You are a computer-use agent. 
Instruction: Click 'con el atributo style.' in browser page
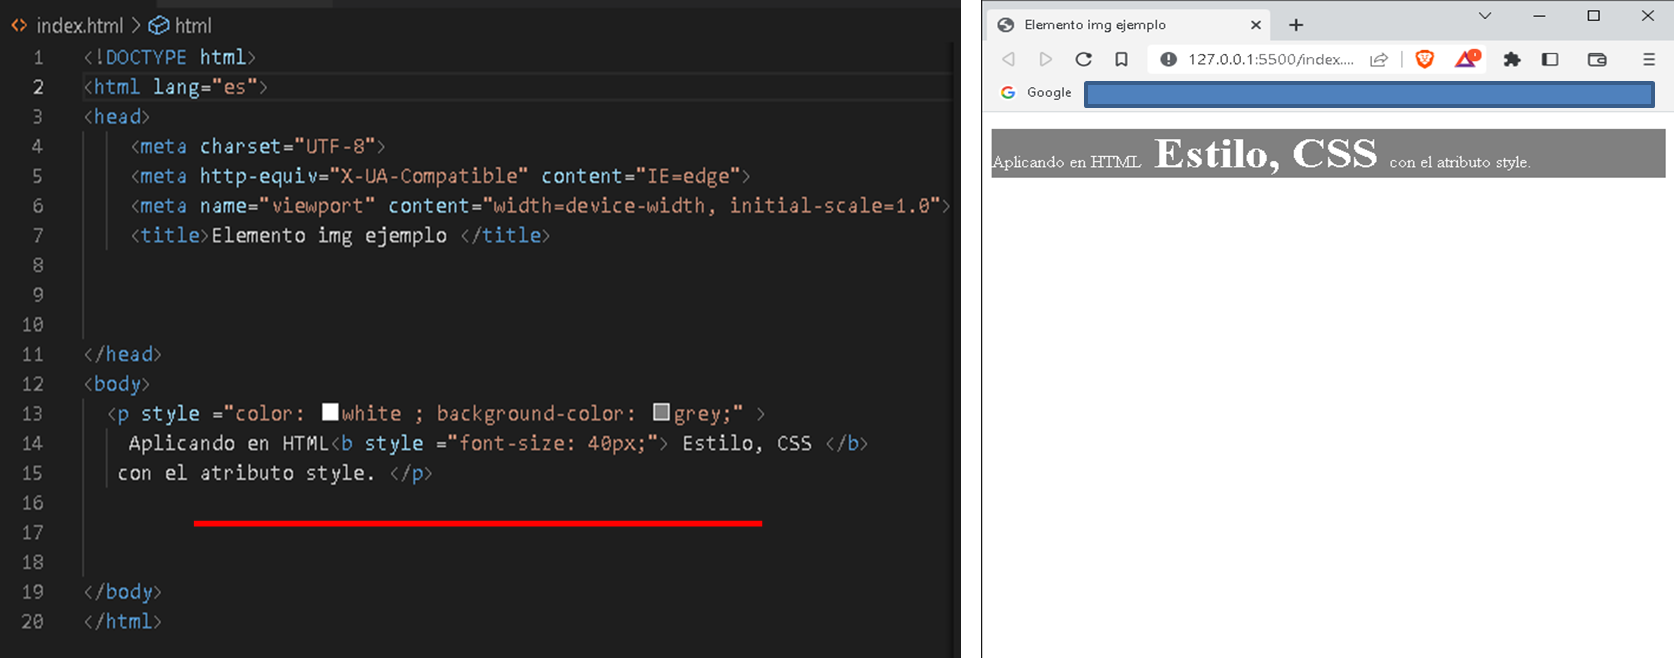coord(1460,162)
